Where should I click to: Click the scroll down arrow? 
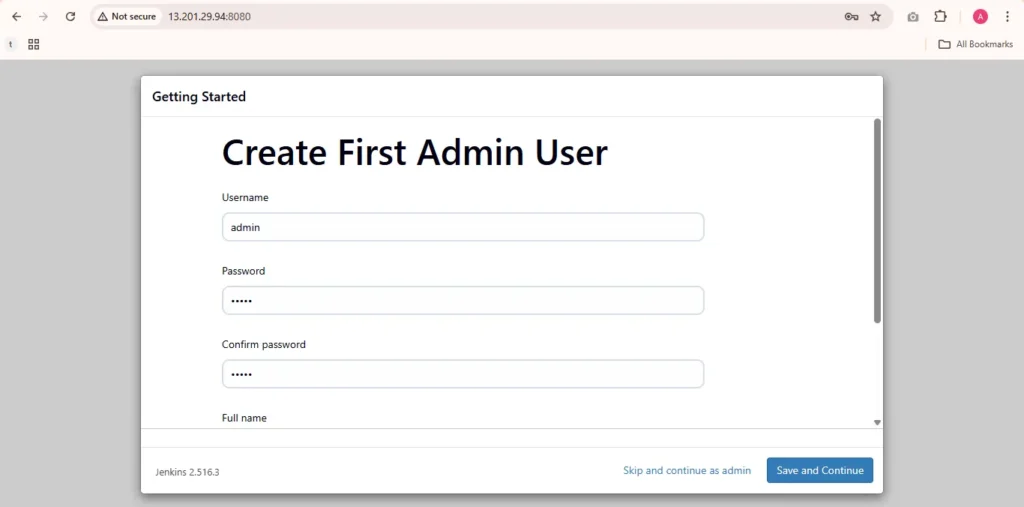pyautogui.click(x=877, y=422)
